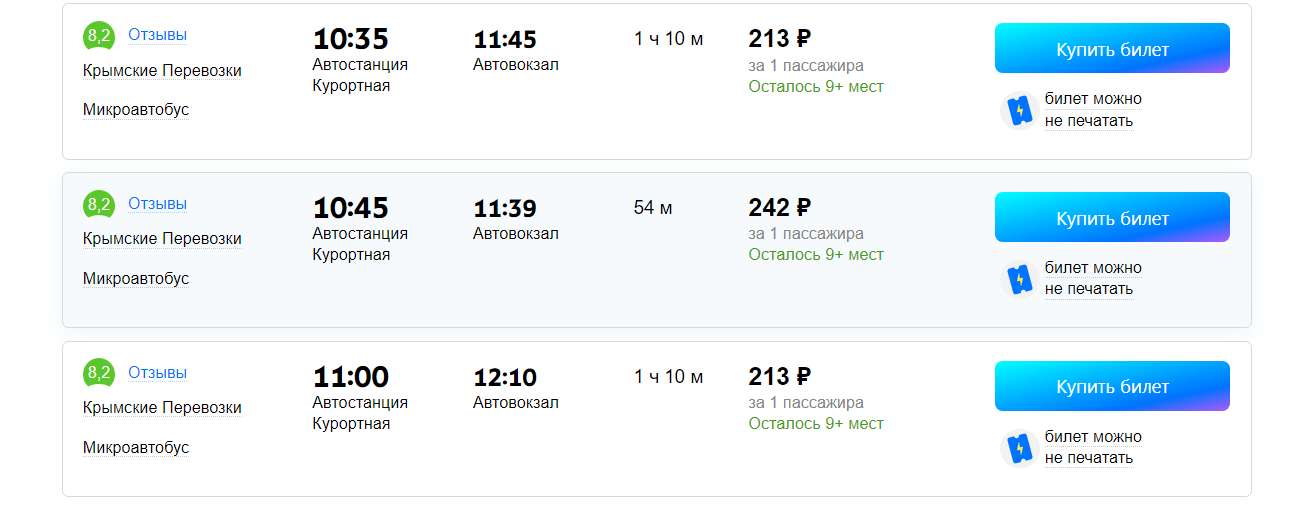Click e-ticket icon on the 10:35 trip
The width and height of the screenshot is (1295, 515).
pos(1019,110)
